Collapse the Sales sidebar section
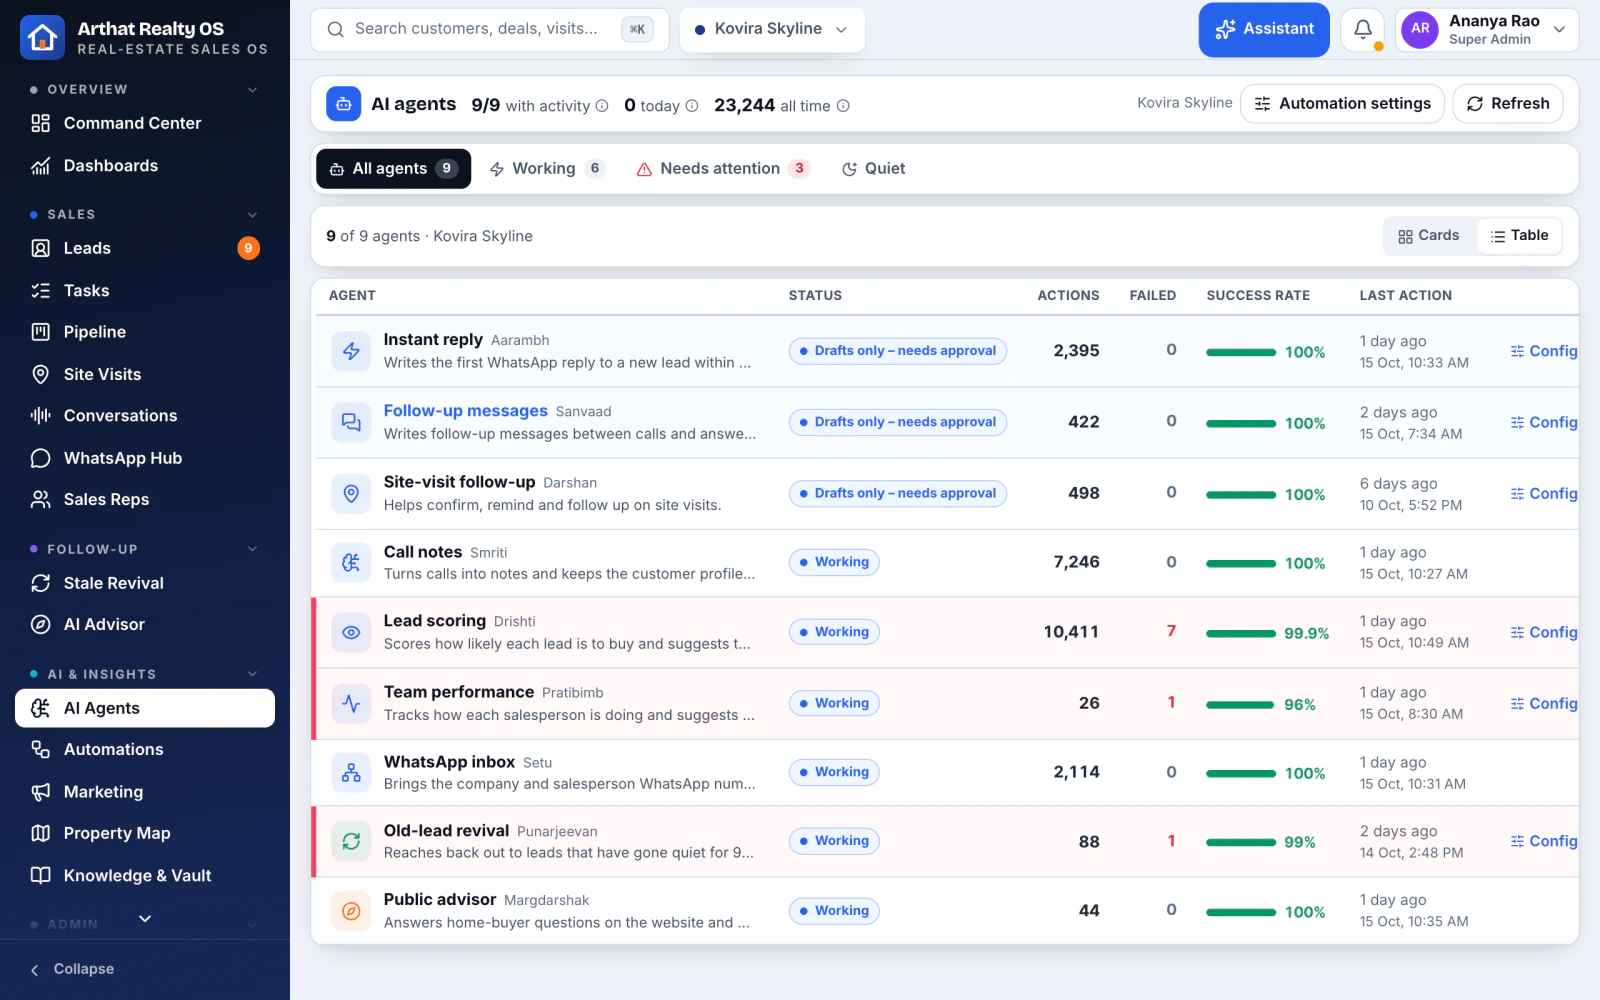1600x1000 pixels. (x=253, y=215)
